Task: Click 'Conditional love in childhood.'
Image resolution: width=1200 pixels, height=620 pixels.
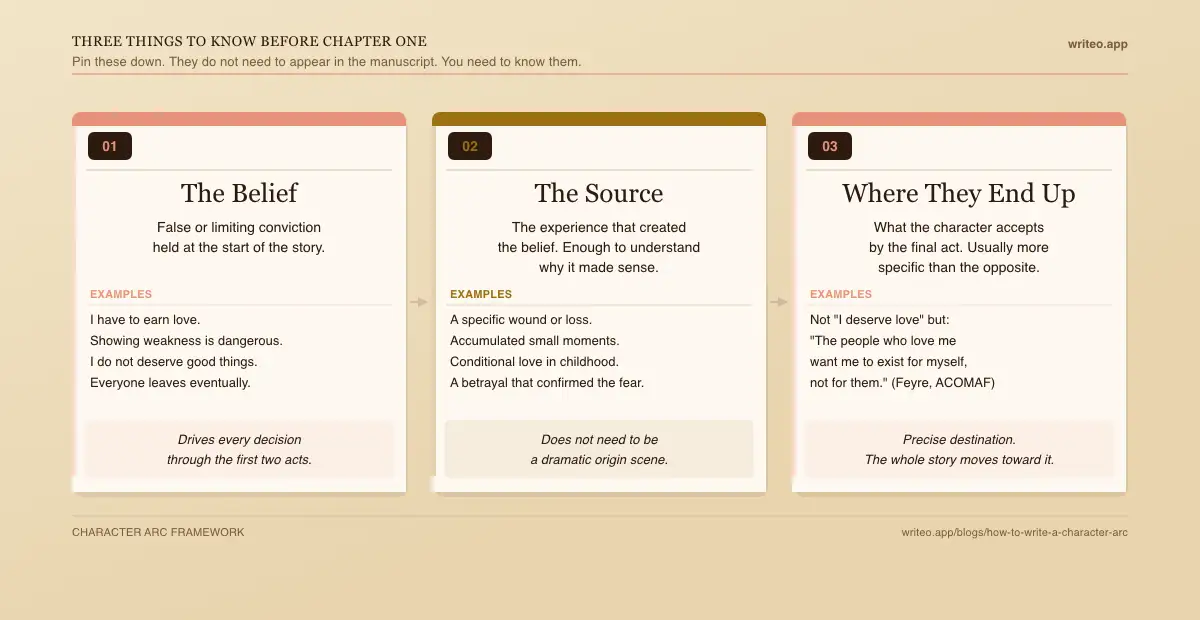Action: click(534, 362)
